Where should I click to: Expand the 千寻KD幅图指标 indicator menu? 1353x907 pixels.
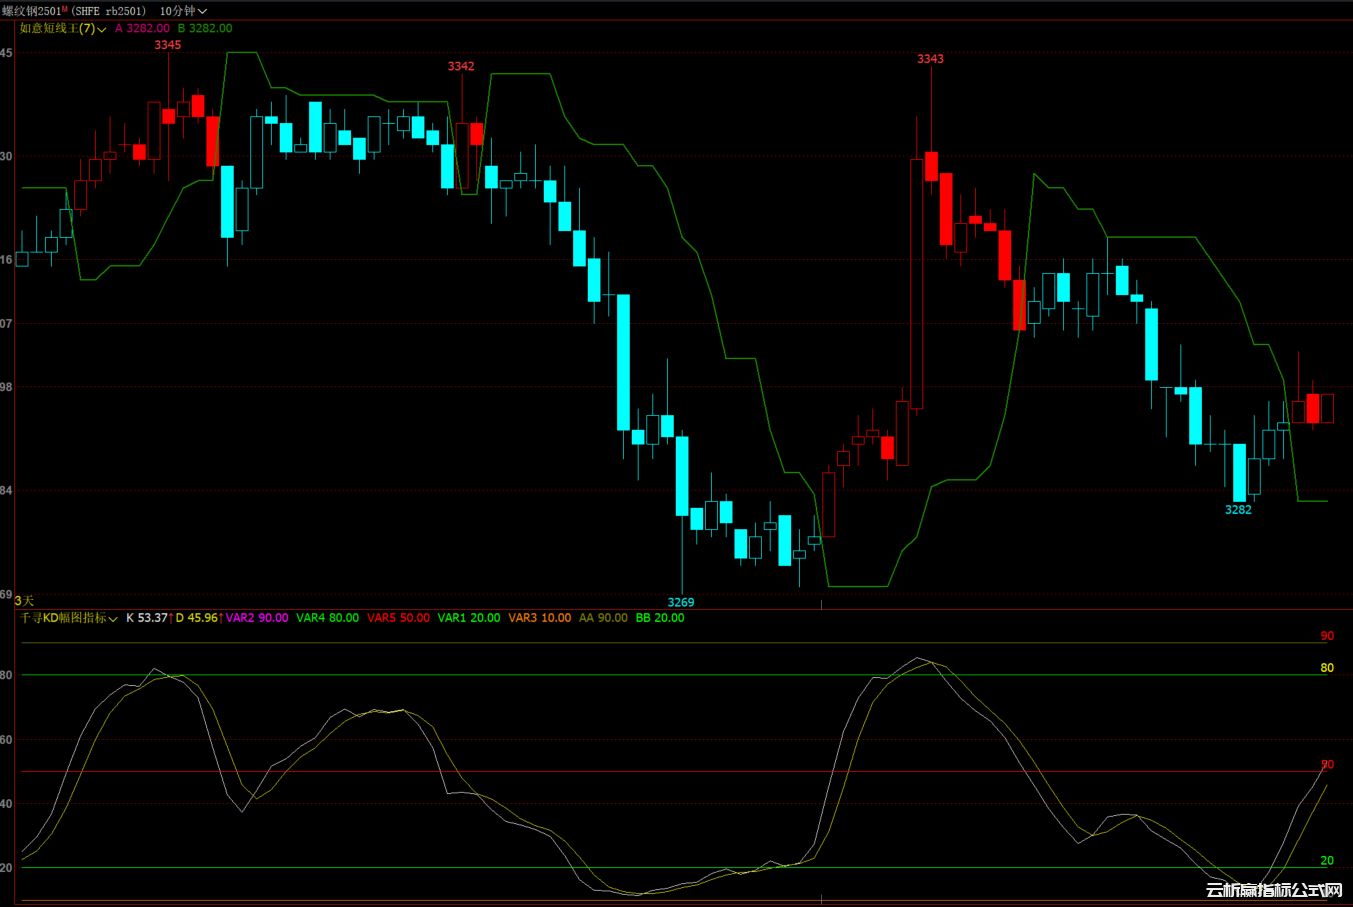(x=69, y=618)
